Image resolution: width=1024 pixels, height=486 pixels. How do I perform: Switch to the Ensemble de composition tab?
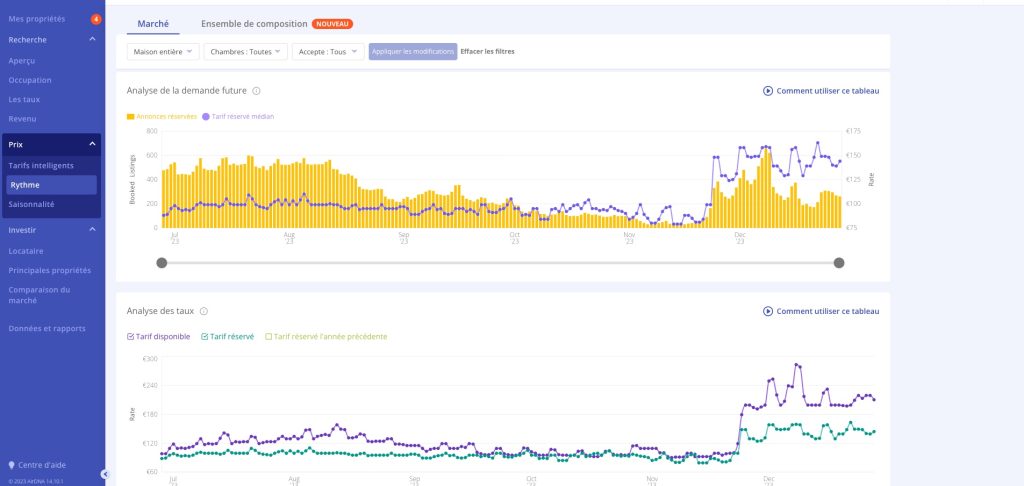pyautogui.click(x=254, y=23)
